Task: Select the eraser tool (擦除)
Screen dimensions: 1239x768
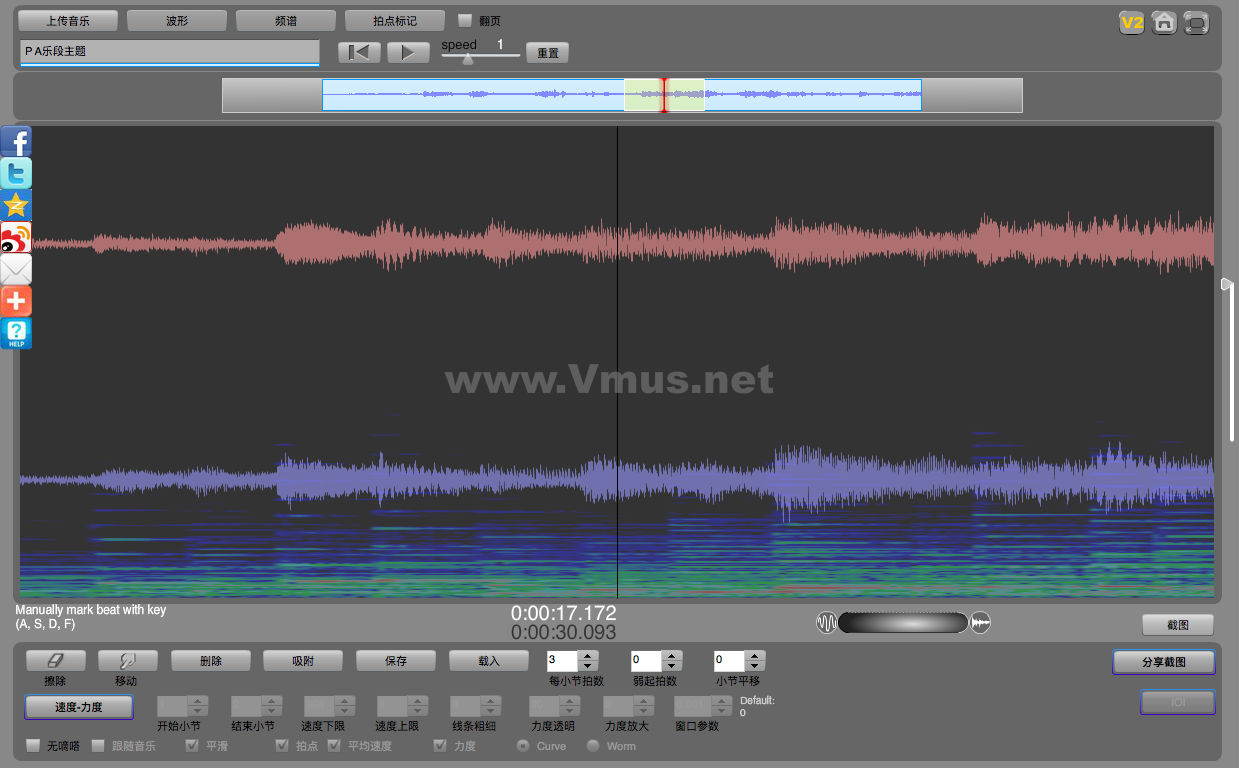Action: coord(55,661)
